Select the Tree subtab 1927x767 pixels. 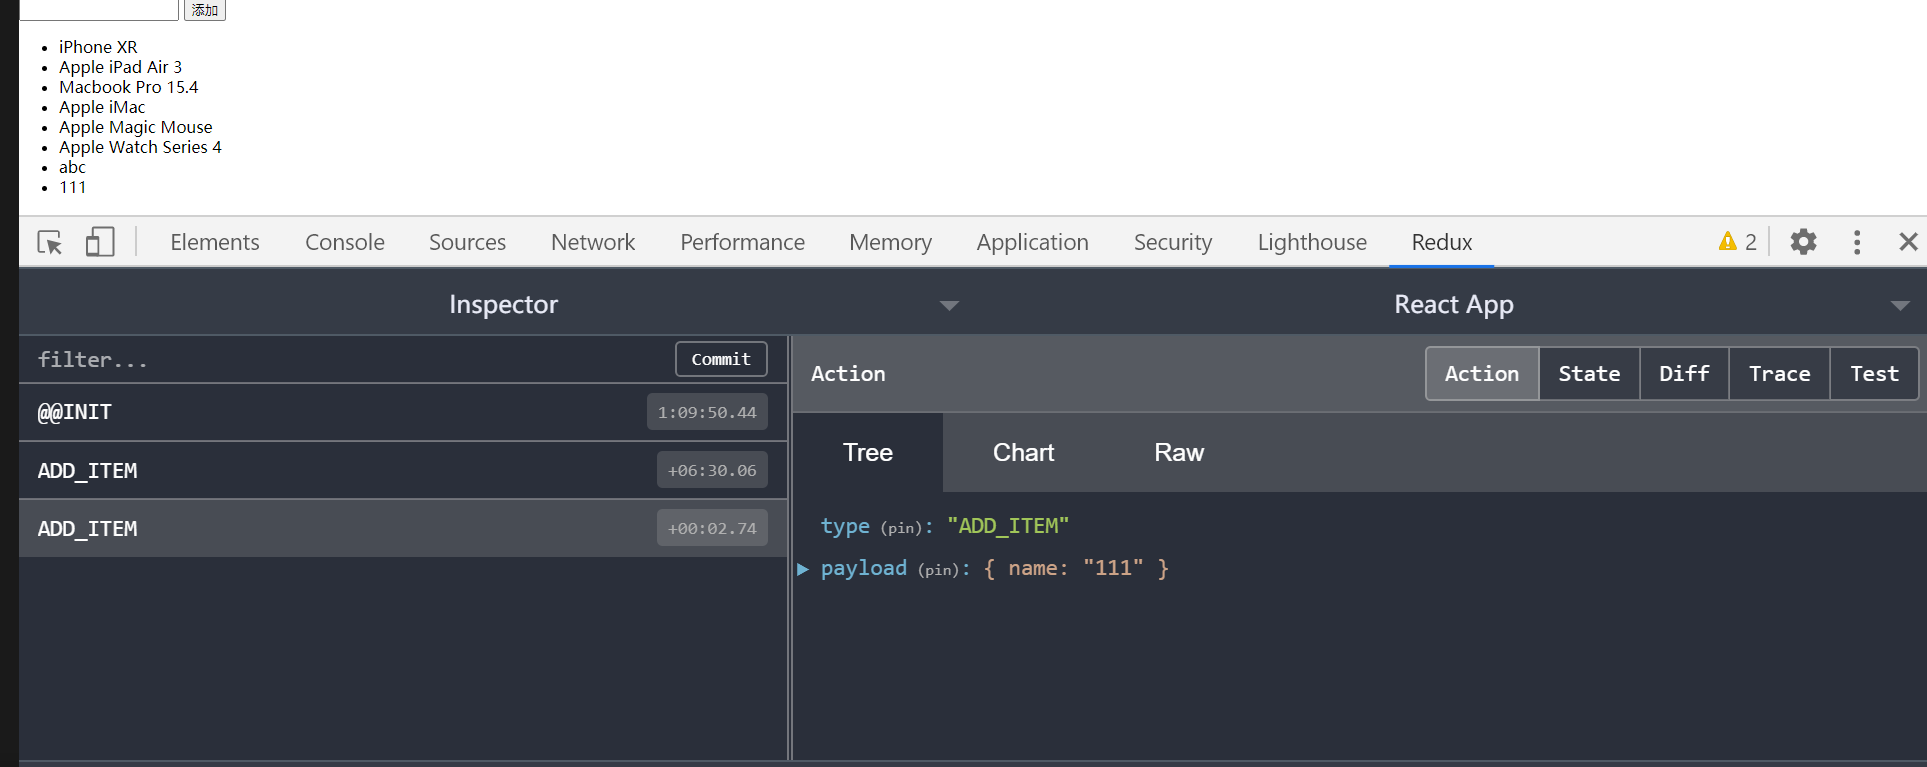868,452
